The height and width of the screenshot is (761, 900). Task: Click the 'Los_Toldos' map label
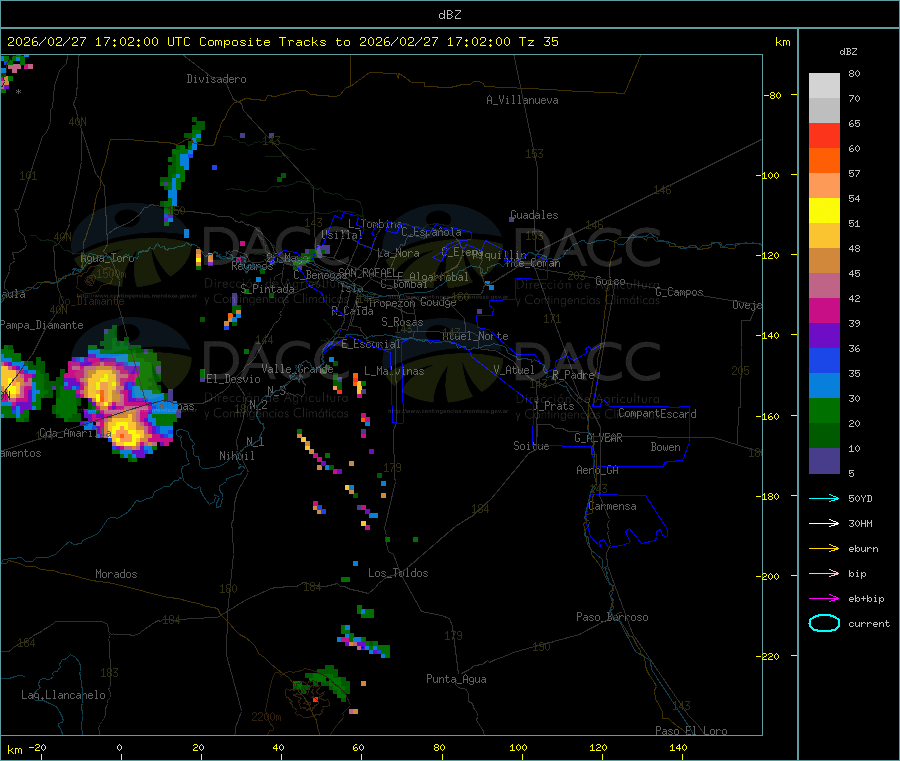[398, 573]
